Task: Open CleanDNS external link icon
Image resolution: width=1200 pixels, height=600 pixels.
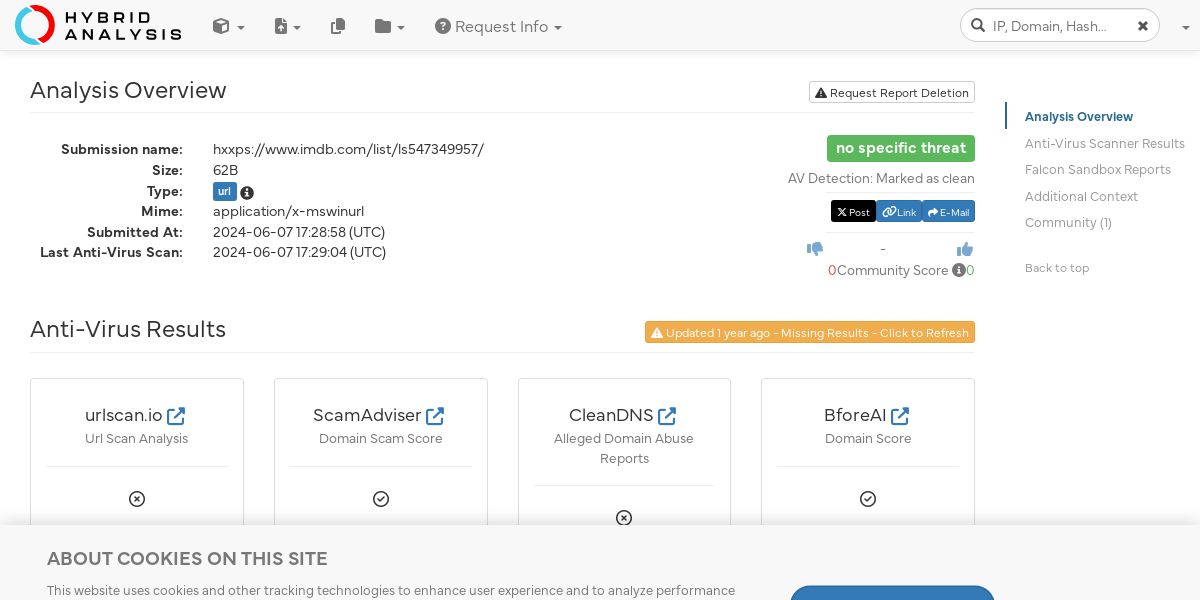Action: [667, 415]
